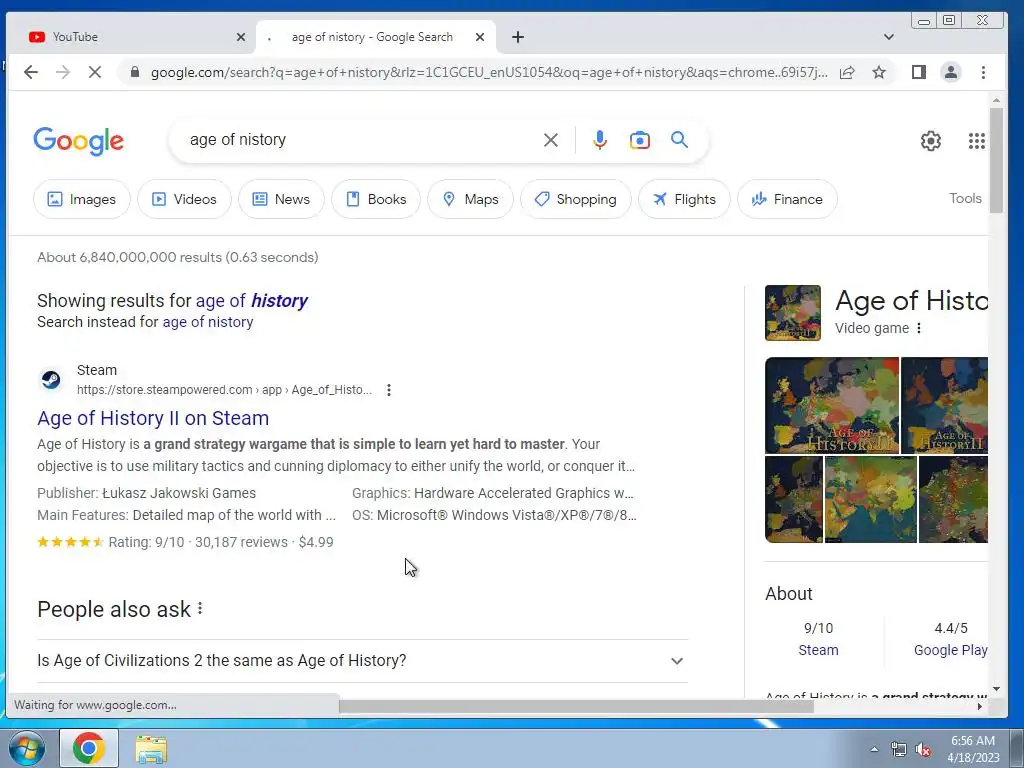Image resolution: width=1024 pixels, height=768 pixels.
Task: Open the Chrome profile avatar
Action: [x=951, y=72]
